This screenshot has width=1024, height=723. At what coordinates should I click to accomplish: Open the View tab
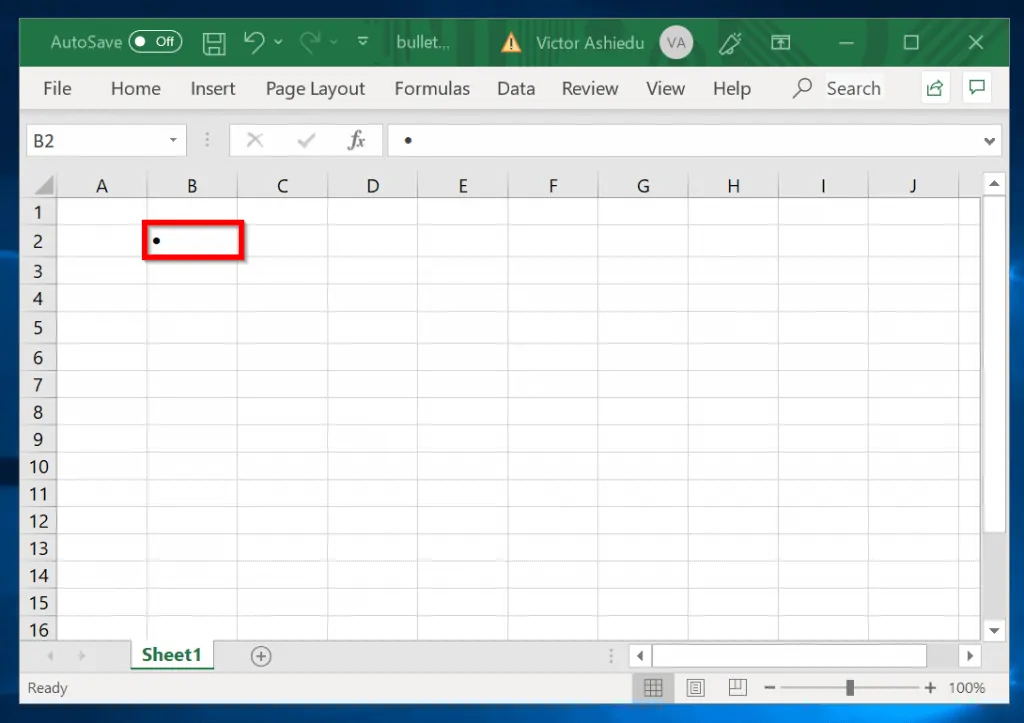(x=665, y=88)
